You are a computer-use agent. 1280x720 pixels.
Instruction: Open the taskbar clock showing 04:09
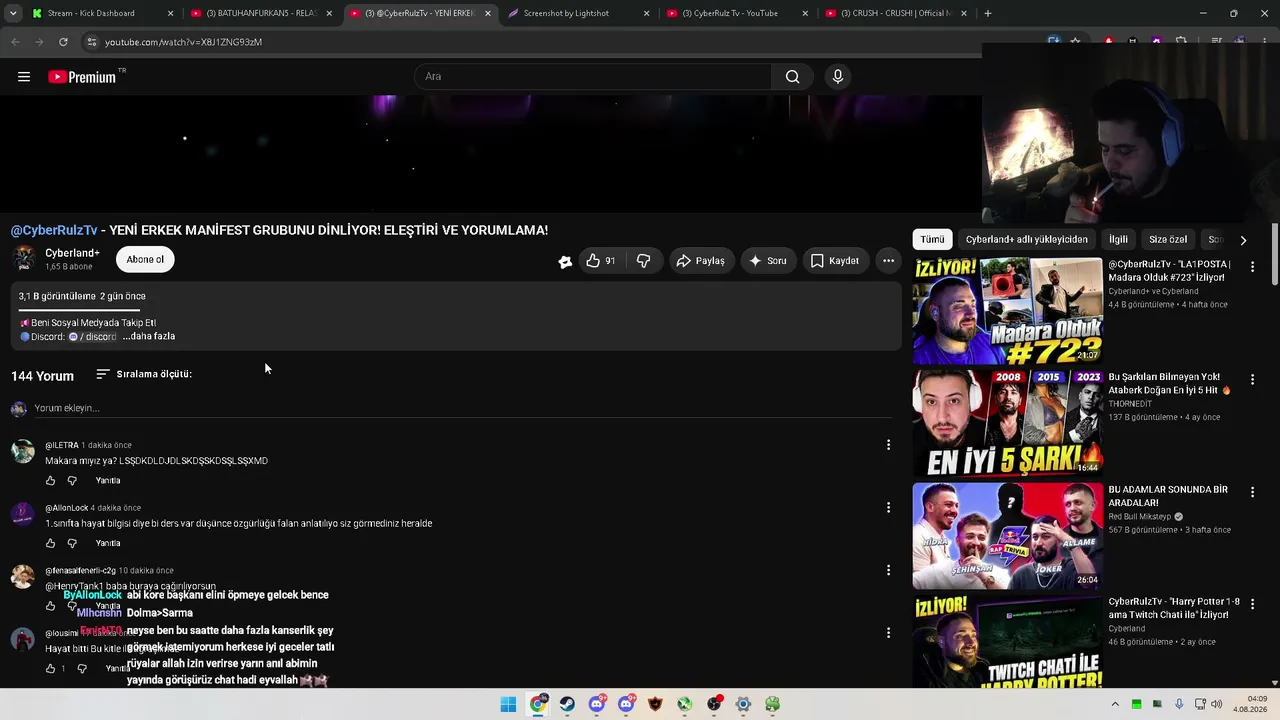click(x=1250, y=704)
